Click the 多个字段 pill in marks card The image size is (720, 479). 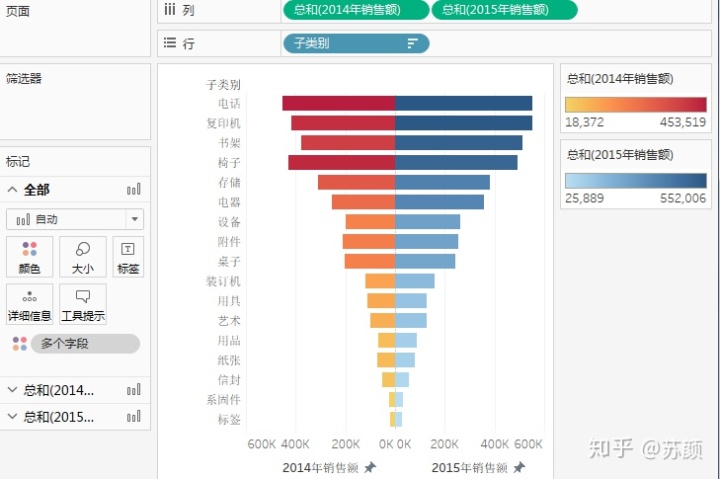(x=85, y=344)
